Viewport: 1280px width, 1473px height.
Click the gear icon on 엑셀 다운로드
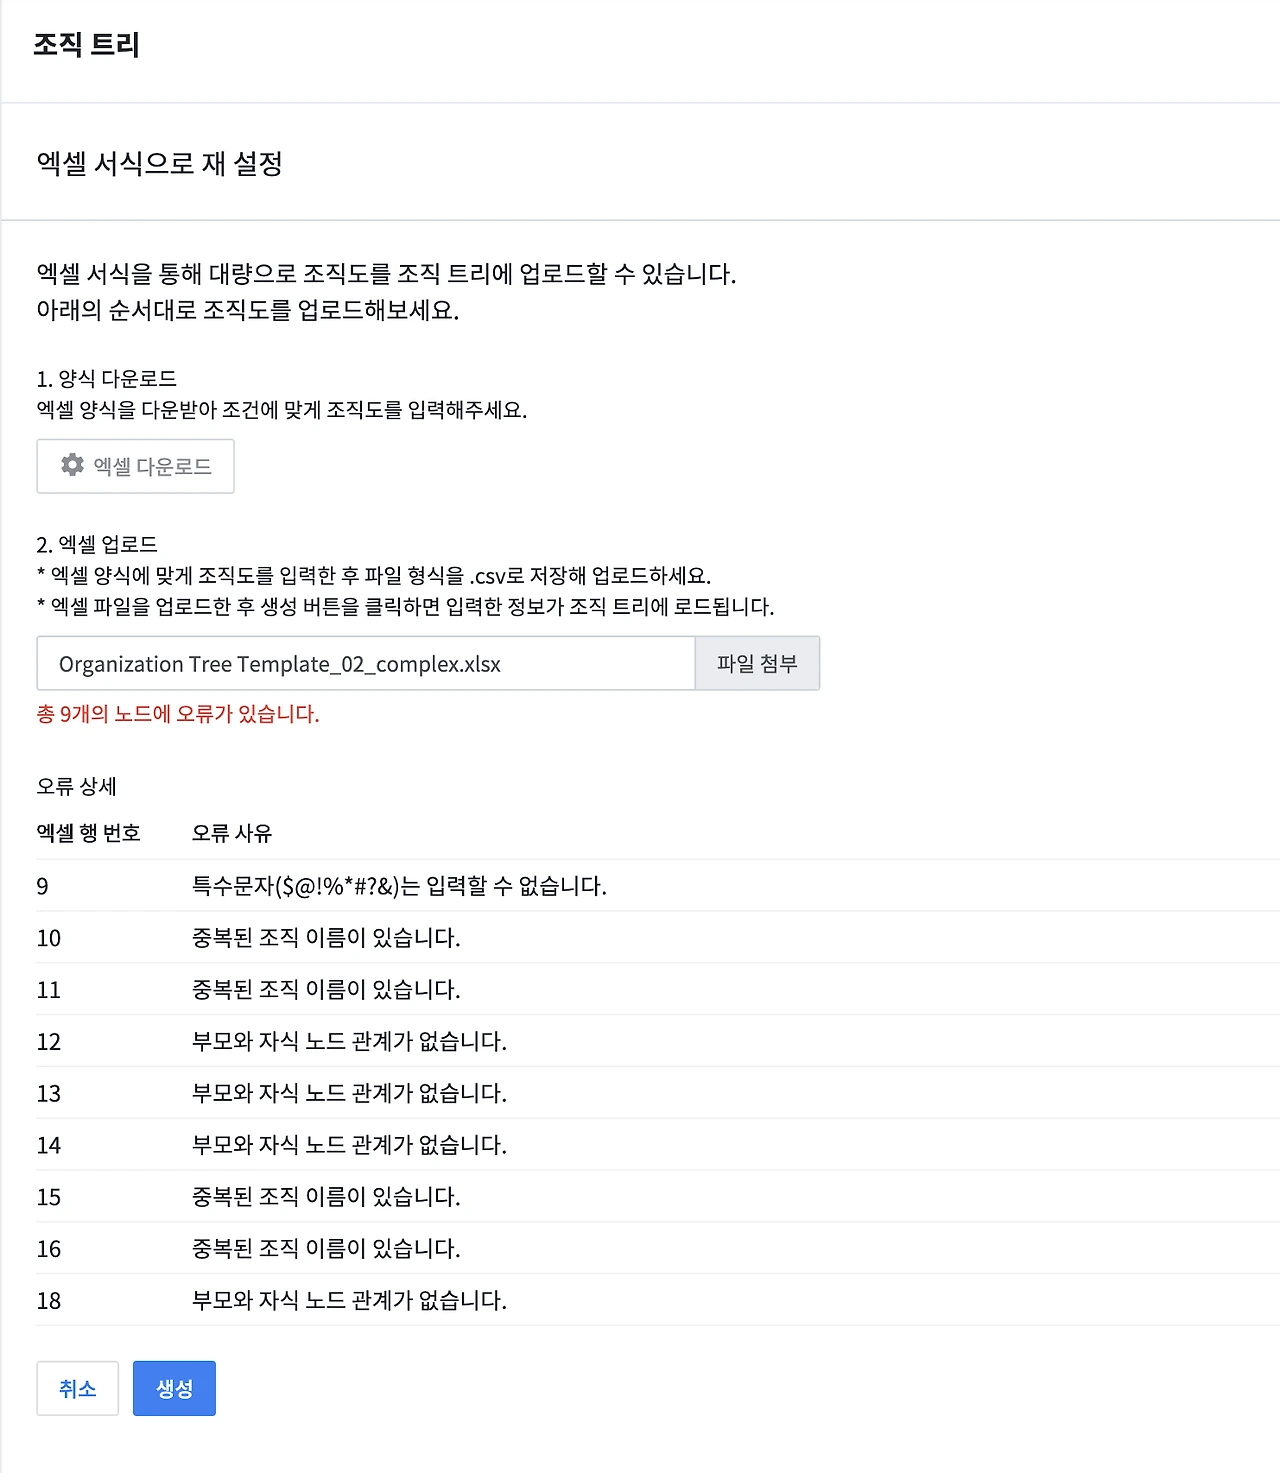pos(72,465)
